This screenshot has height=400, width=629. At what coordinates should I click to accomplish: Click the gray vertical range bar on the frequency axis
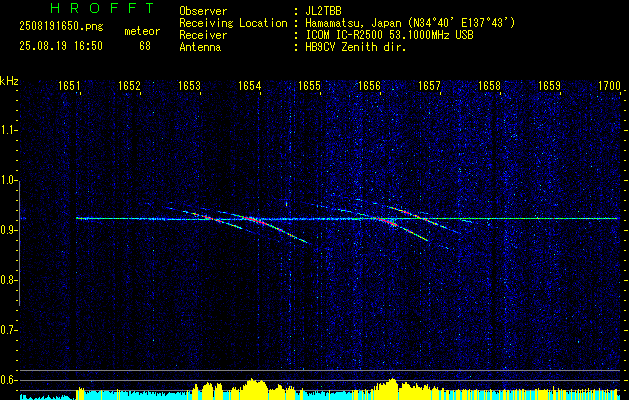click(x=19, y=243)
